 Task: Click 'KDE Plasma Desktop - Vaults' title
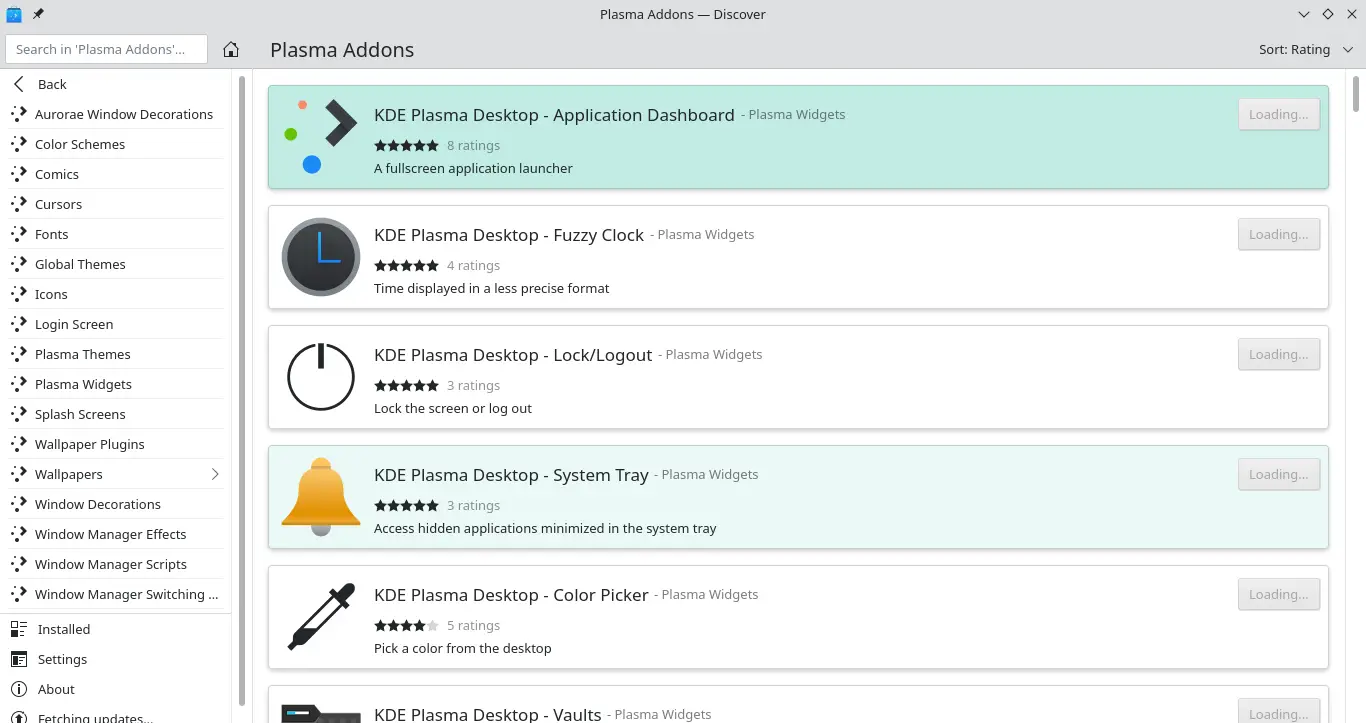(487, 714)
